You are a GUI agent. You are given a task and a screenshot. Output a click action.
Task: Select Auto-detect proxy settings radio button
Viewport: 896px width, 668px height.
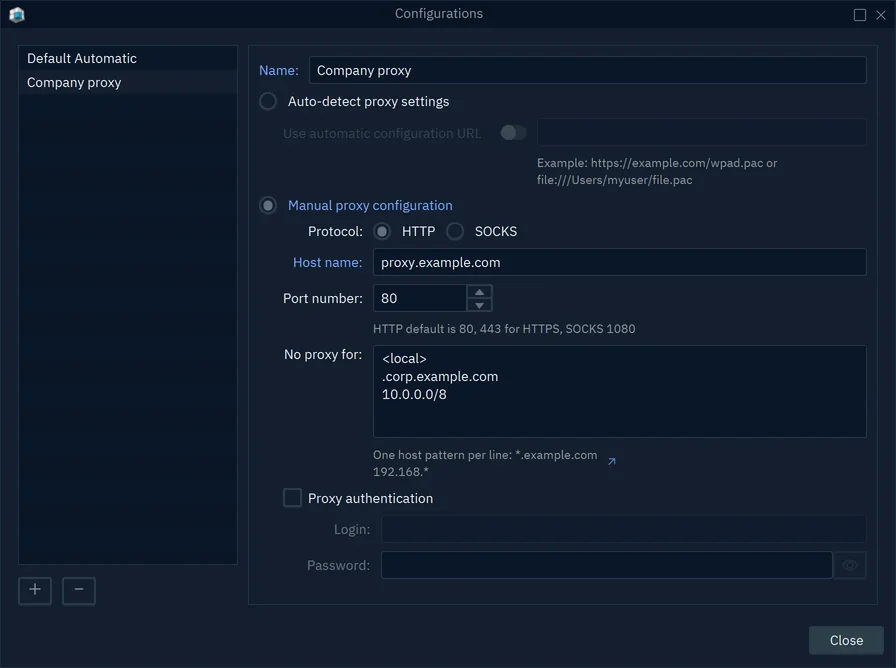click(268, 102)
